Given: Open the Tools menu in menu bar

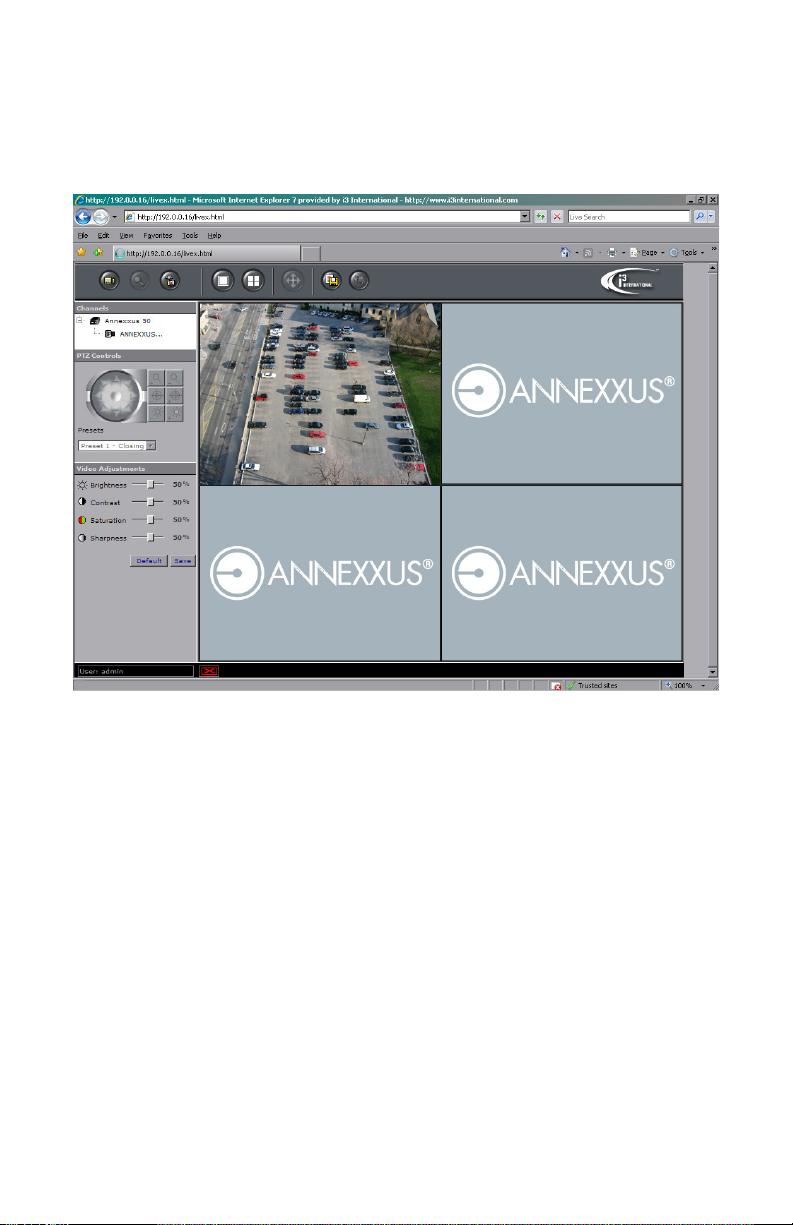Looking at the screenshot, I should pos(190,234).
